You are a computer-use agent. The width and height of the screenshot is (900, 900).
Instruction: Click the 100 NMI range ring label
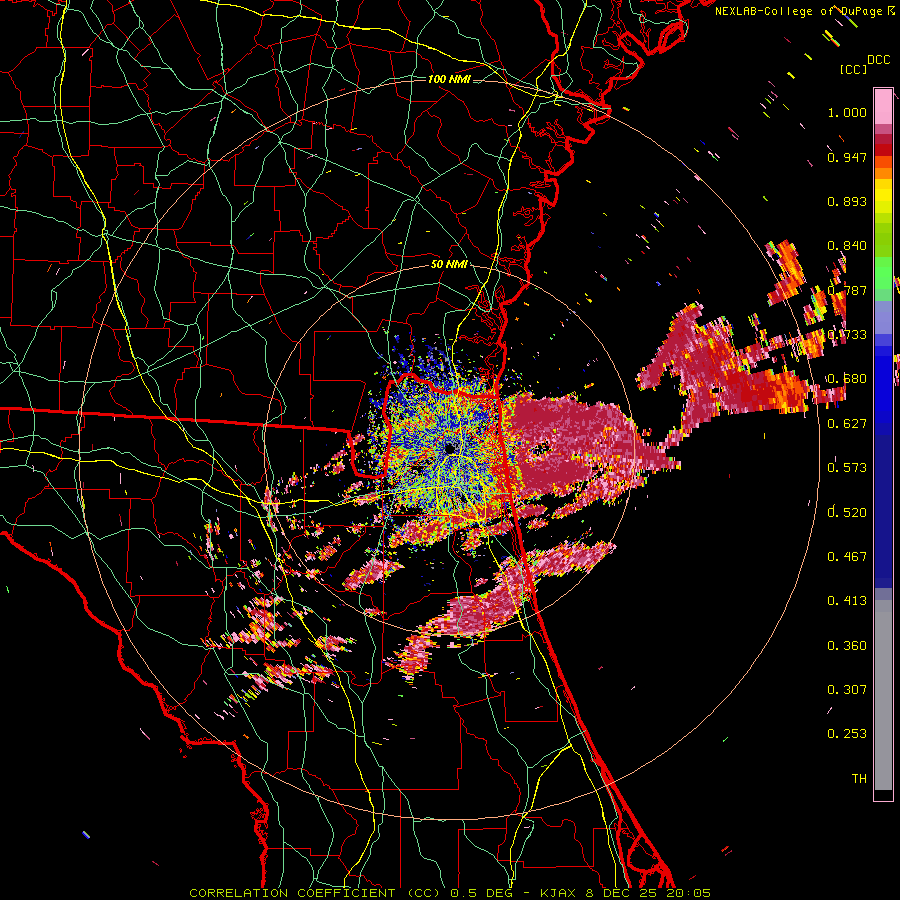[x=449, y=79]
